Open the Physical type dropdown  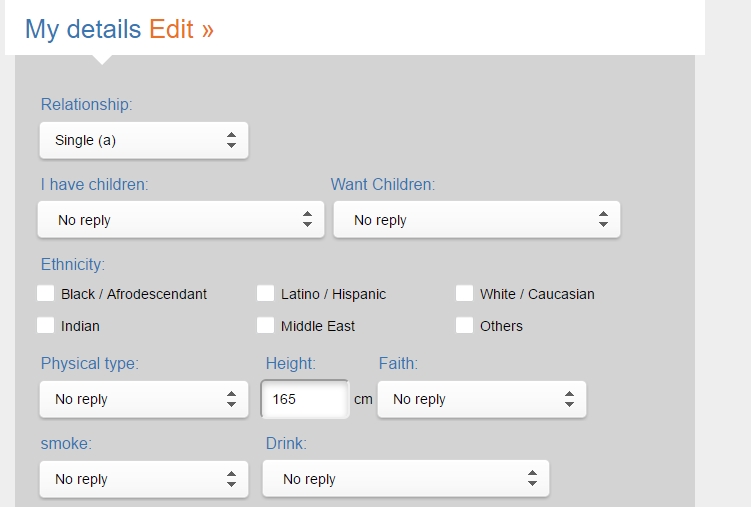tap(143, 399)
